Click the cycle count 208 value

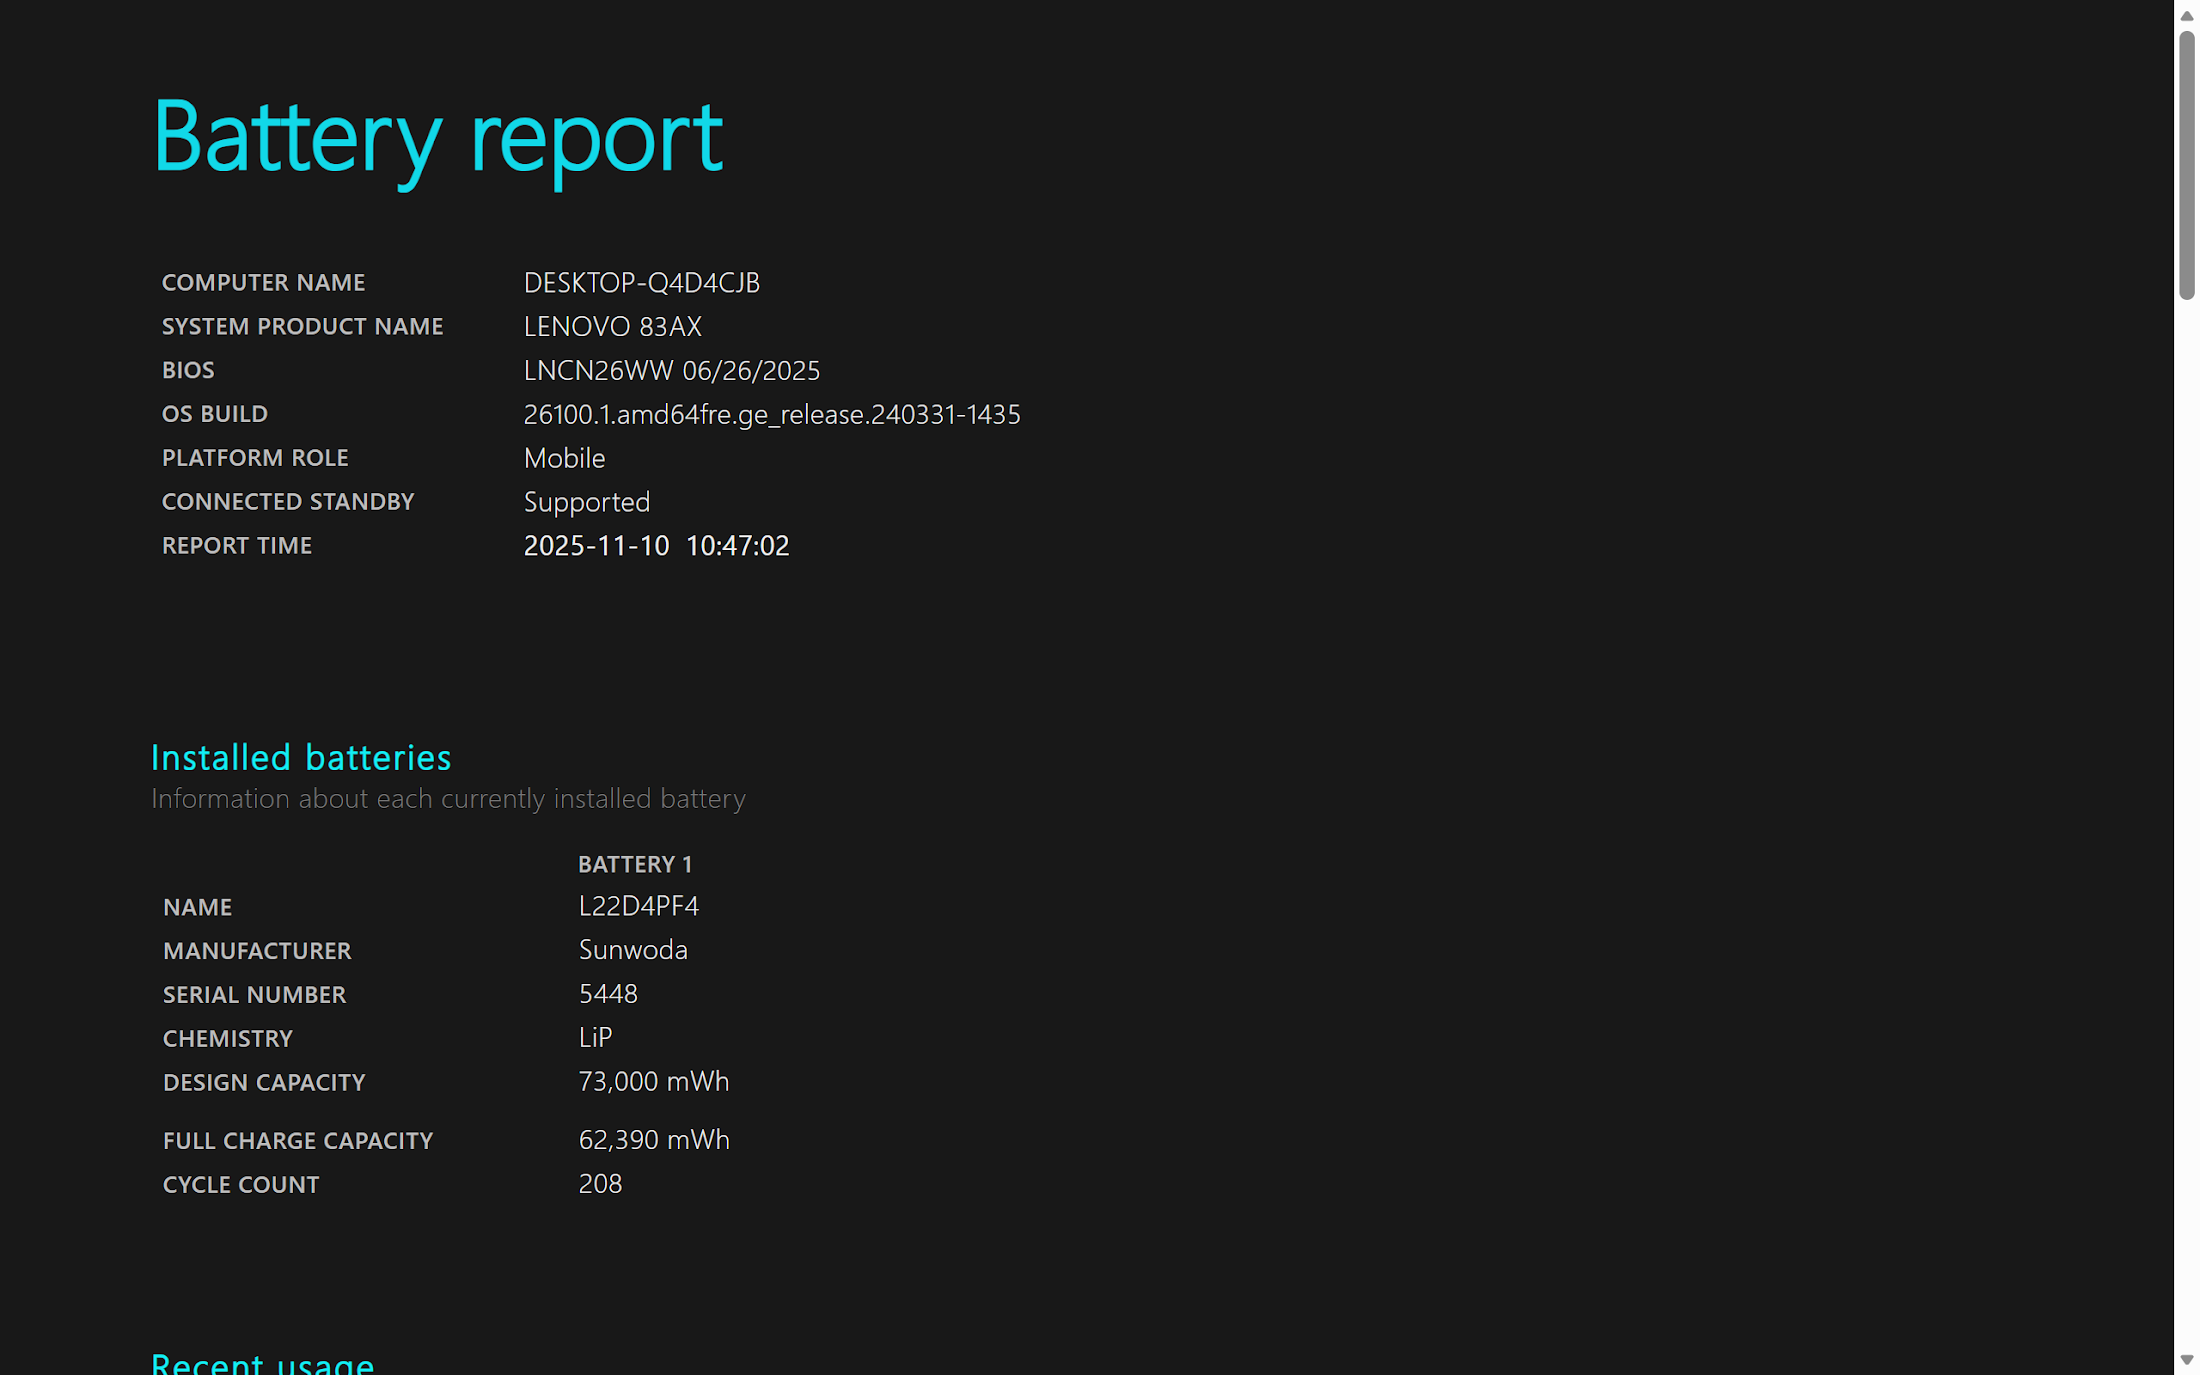tap(600, 1184)
